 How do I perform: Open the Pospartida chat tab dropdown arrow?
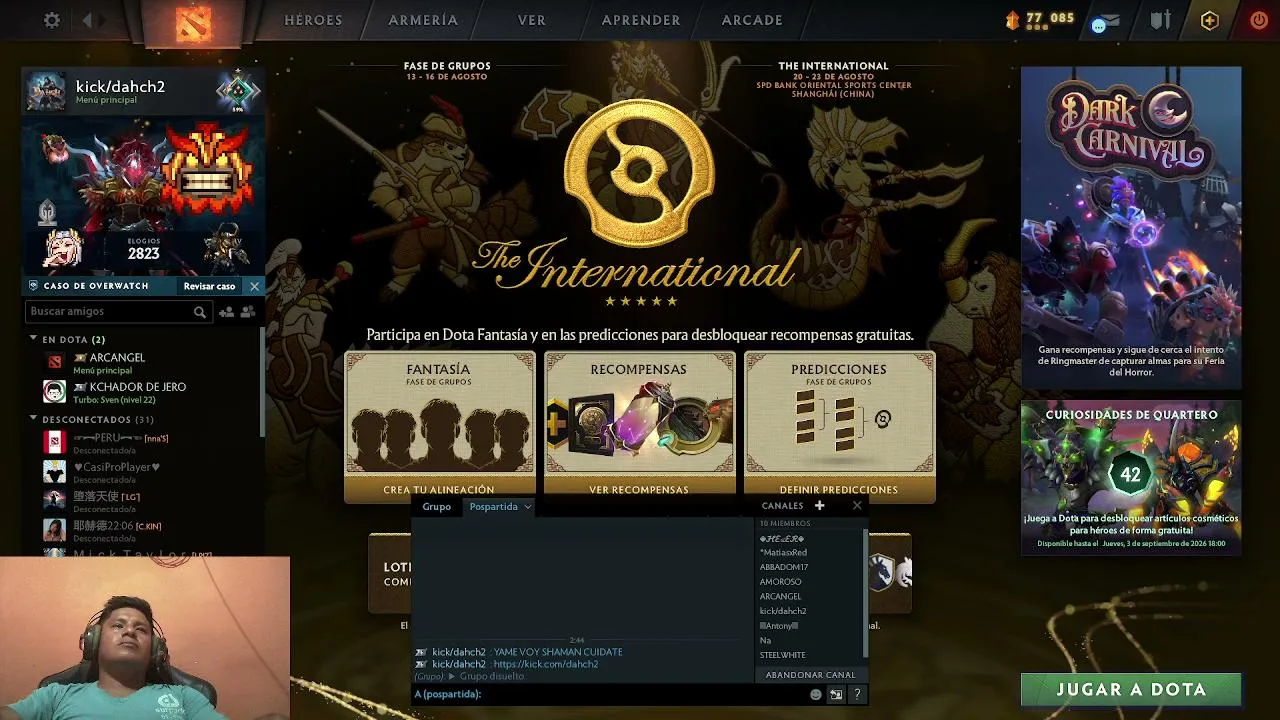pos(527,507)
